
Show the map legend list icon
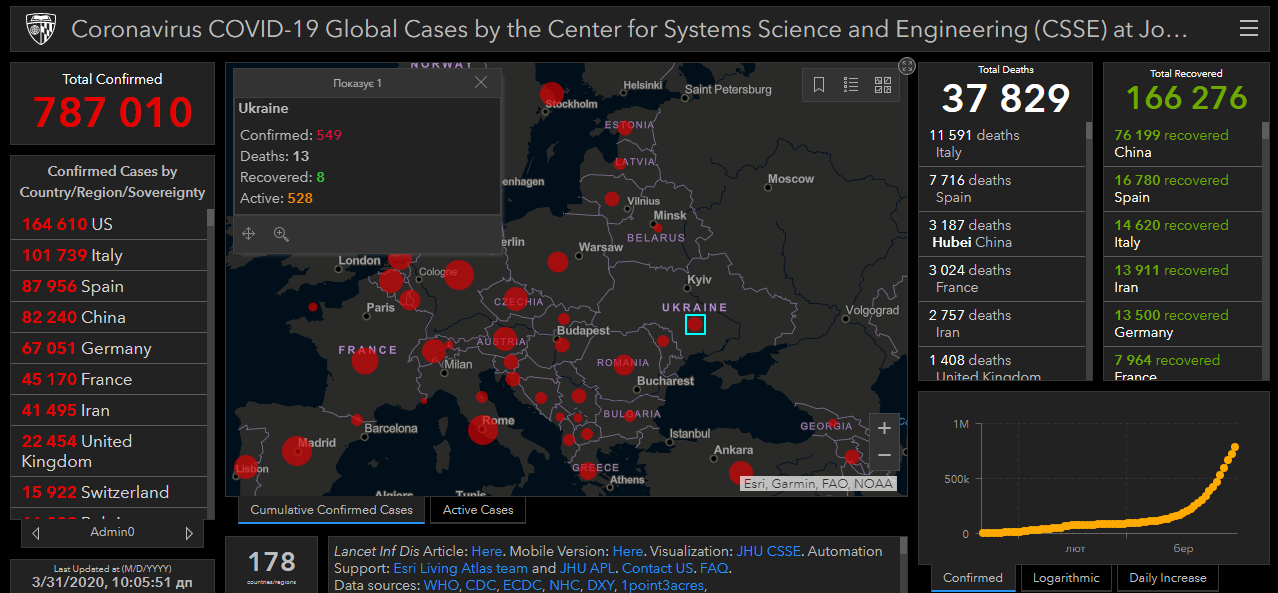(851, 85)
